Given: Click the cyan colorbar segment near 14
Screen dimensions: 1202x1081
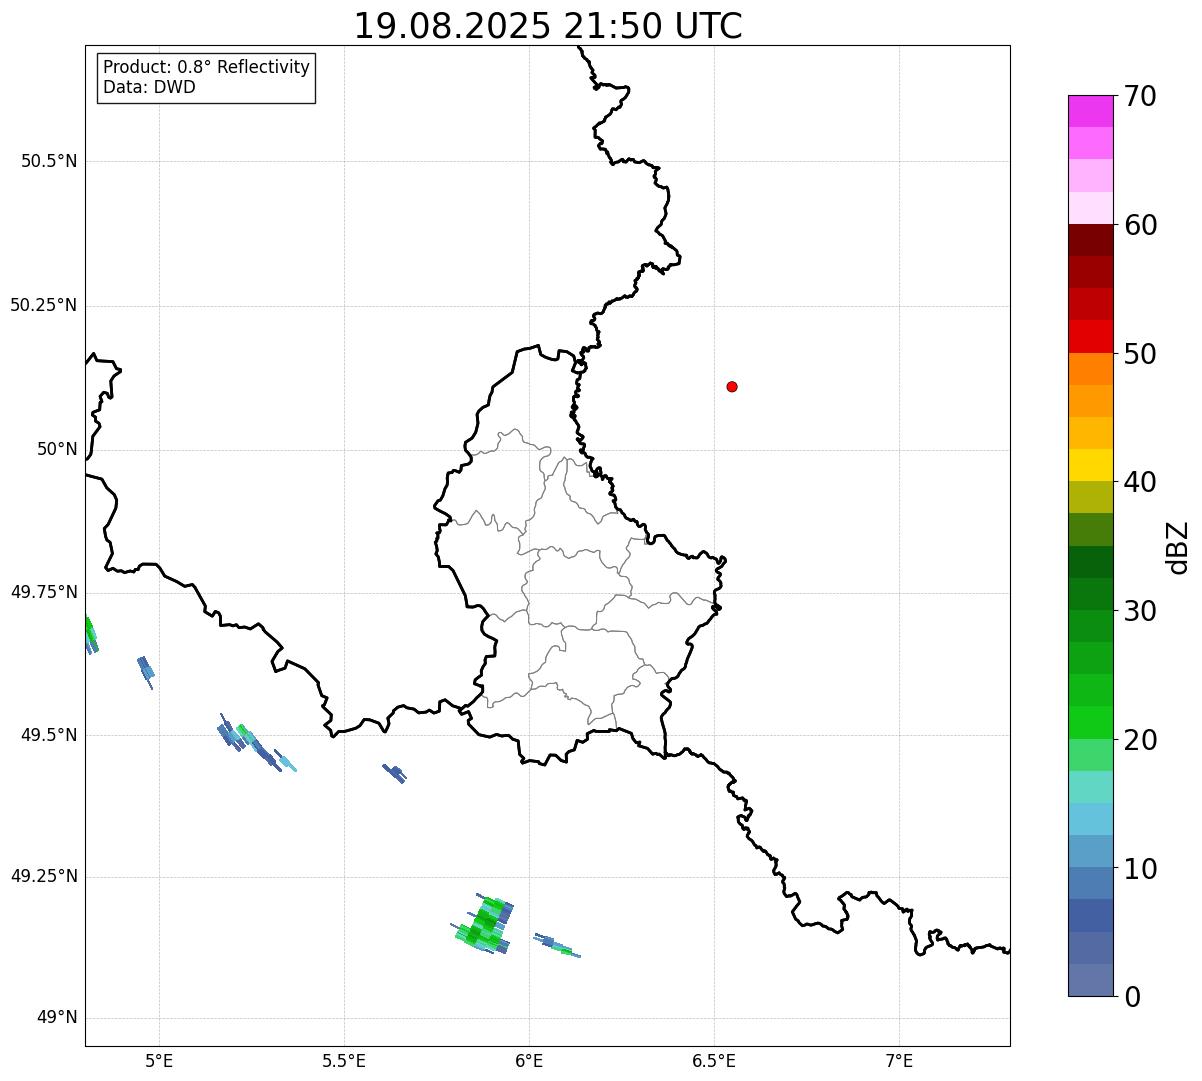Looking at the screenshot, I should [x=1090, y=819].
